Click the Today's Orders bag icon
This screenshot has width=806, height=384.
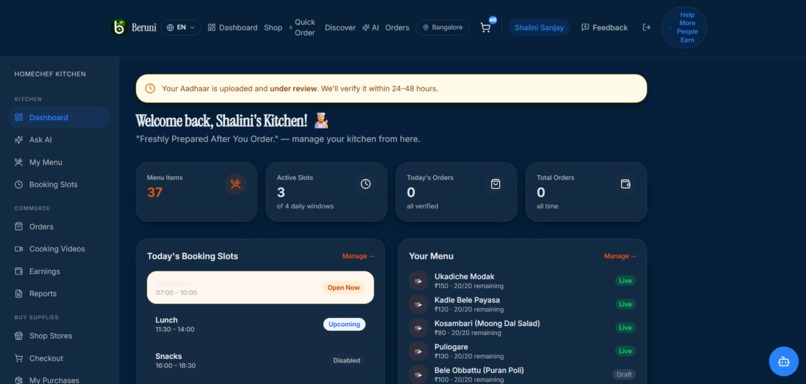[x=496, y=184]
